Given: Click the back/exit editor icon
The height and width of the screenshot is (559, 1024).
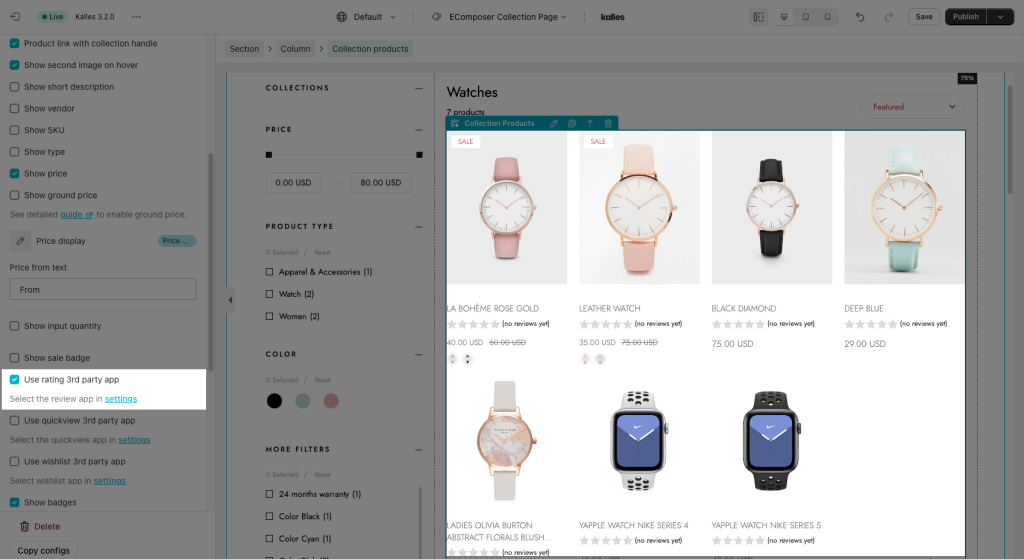Looking at the screenshot, I should click(15, 16).
